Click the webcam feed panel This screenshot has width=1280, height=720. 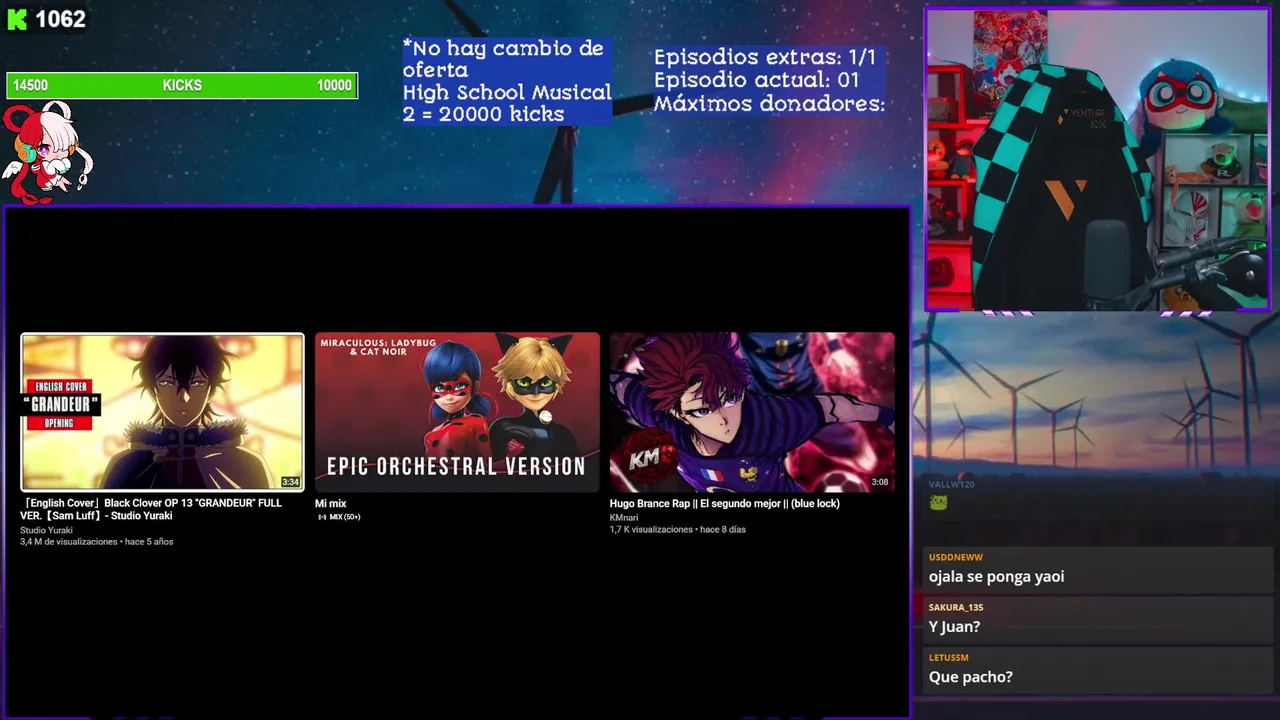tap(1097, 160)
